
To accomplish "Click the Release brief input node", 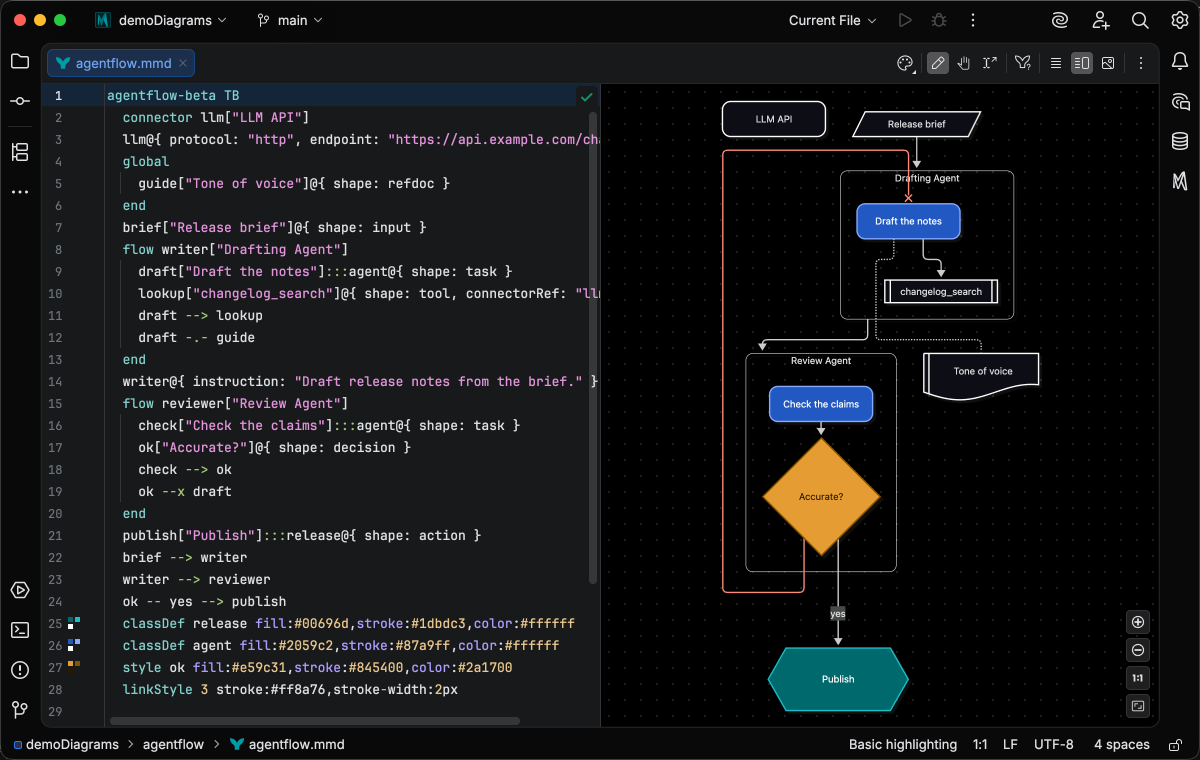I will click(916, 125).
